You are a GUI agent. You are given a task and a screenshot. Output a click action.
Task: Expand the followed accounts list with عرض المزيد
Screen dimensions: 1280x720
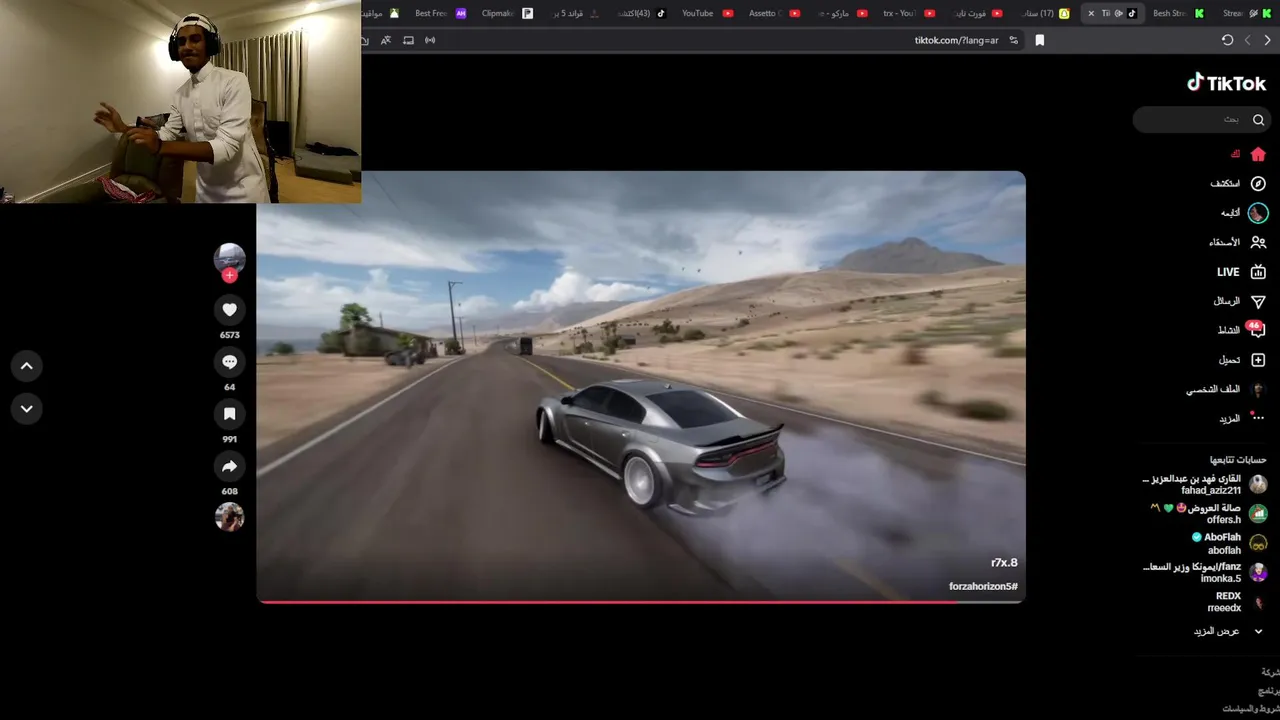click(x=1228, y=631)
